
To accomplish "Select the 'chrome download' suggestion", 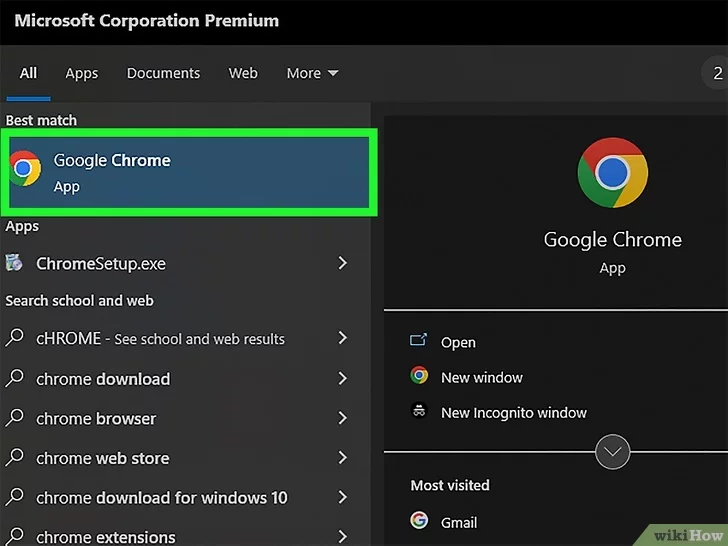I will click(x=185, y=378).
